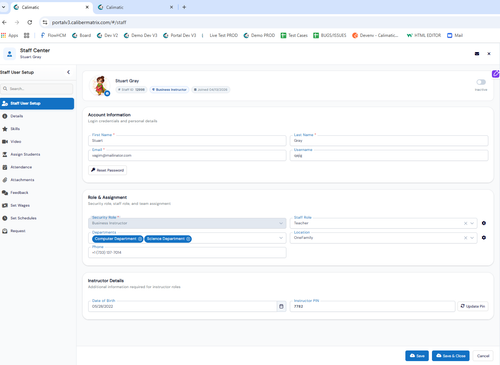Click the Set Schedules clock icon
Image resolution: width=500 pixels, height=365 pixels.
5,218
